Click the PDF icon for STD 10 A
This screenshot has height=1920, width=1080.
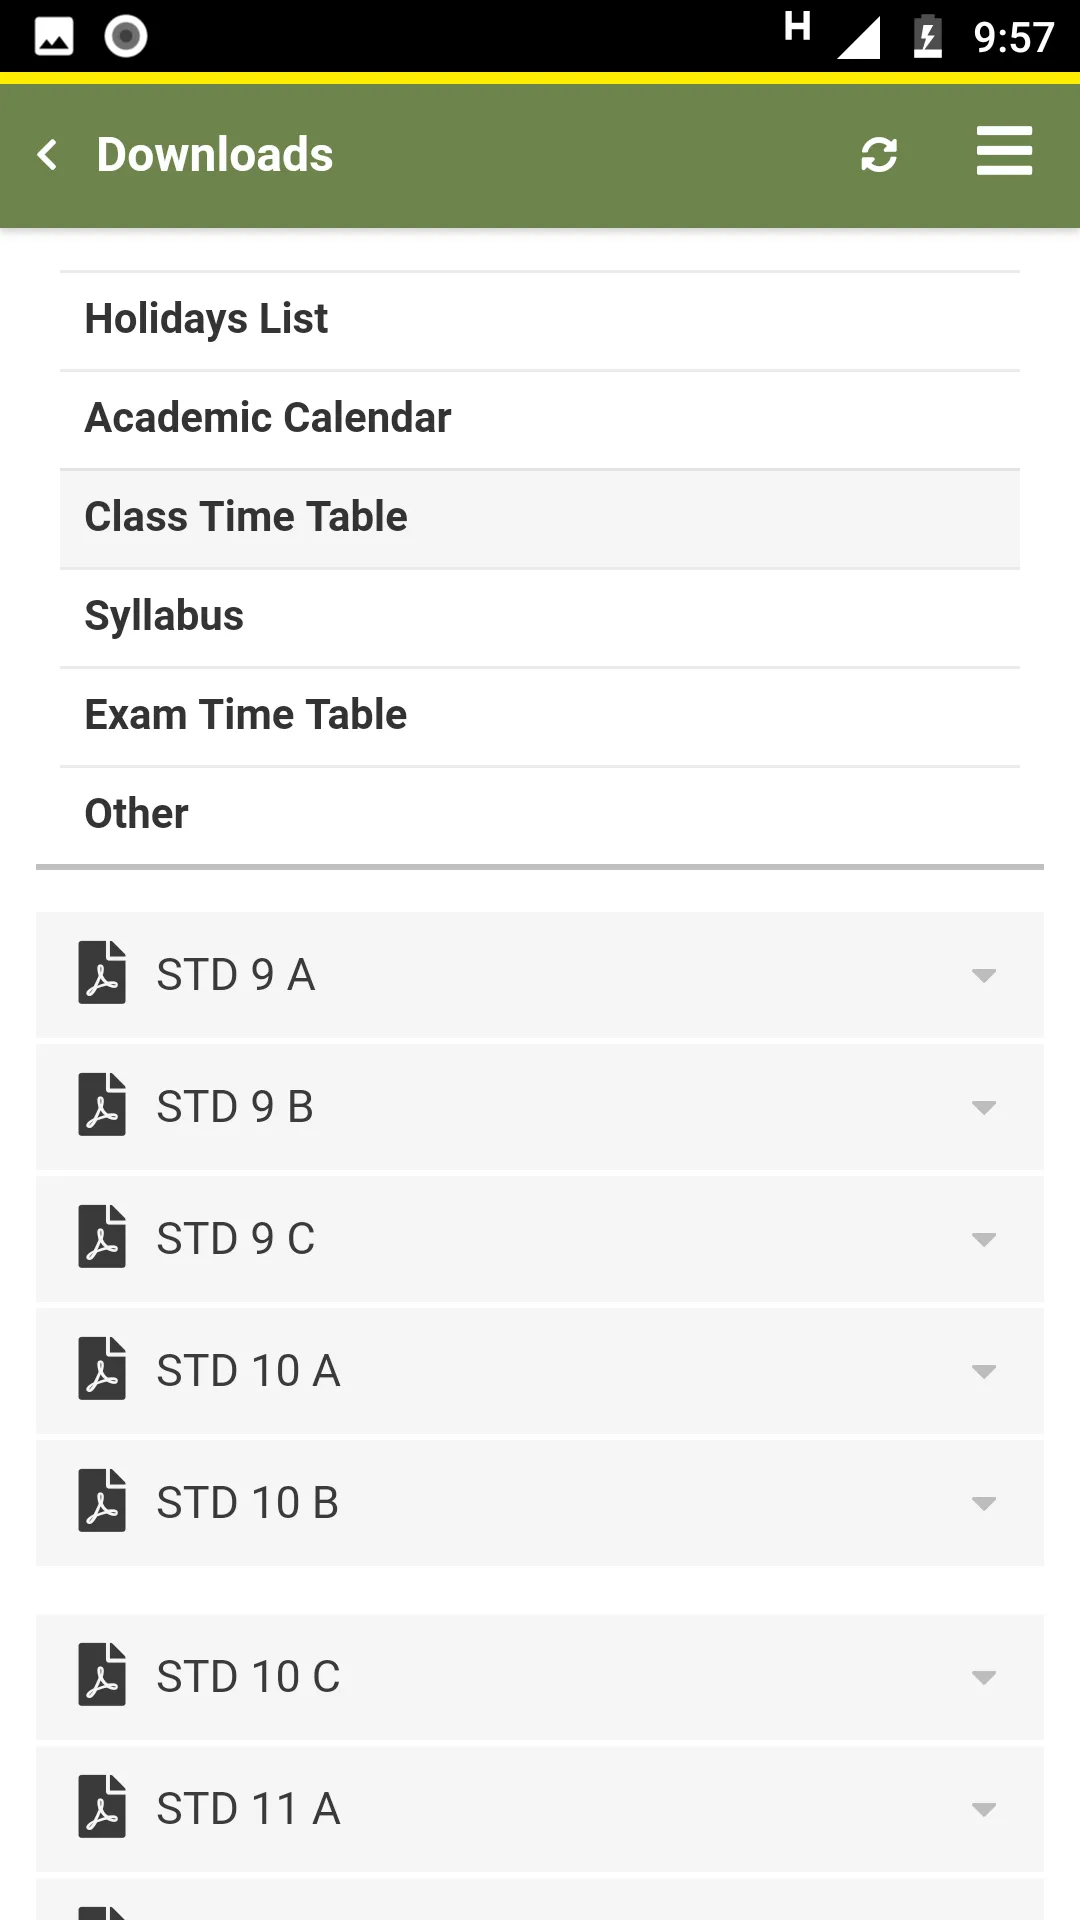[x=102, y=1368]
